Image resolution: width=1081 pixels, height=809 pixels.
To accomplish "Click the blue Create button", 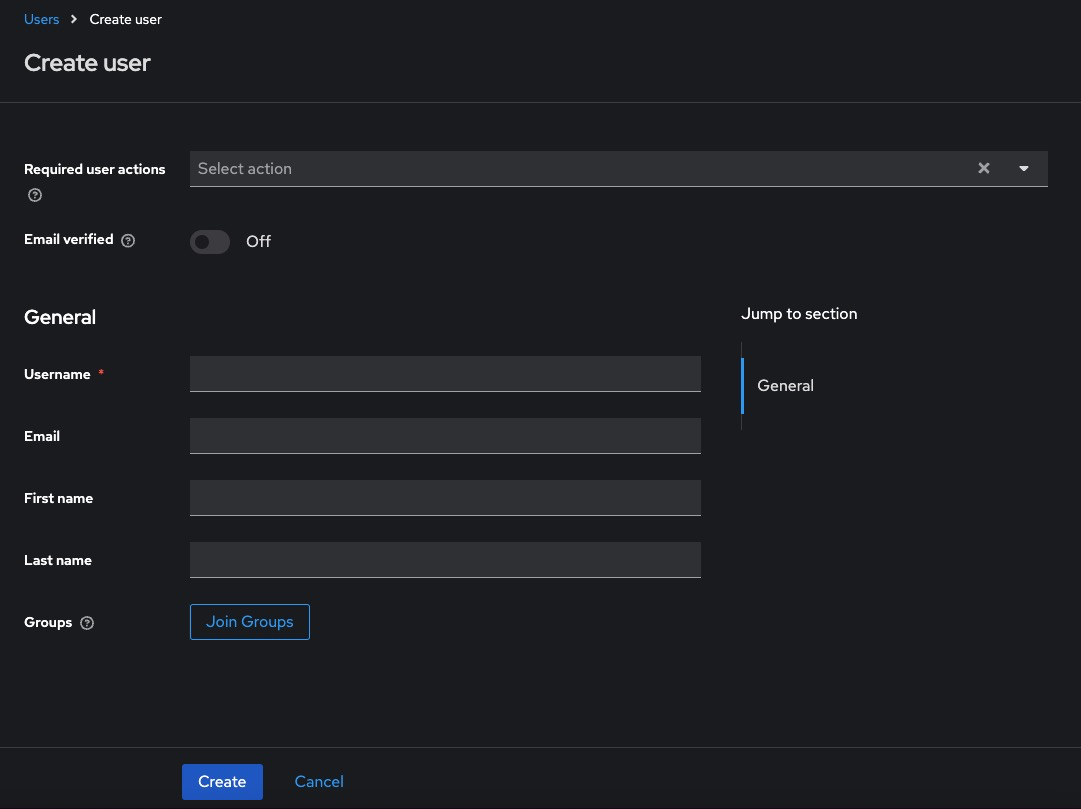I will coord(222,782).
